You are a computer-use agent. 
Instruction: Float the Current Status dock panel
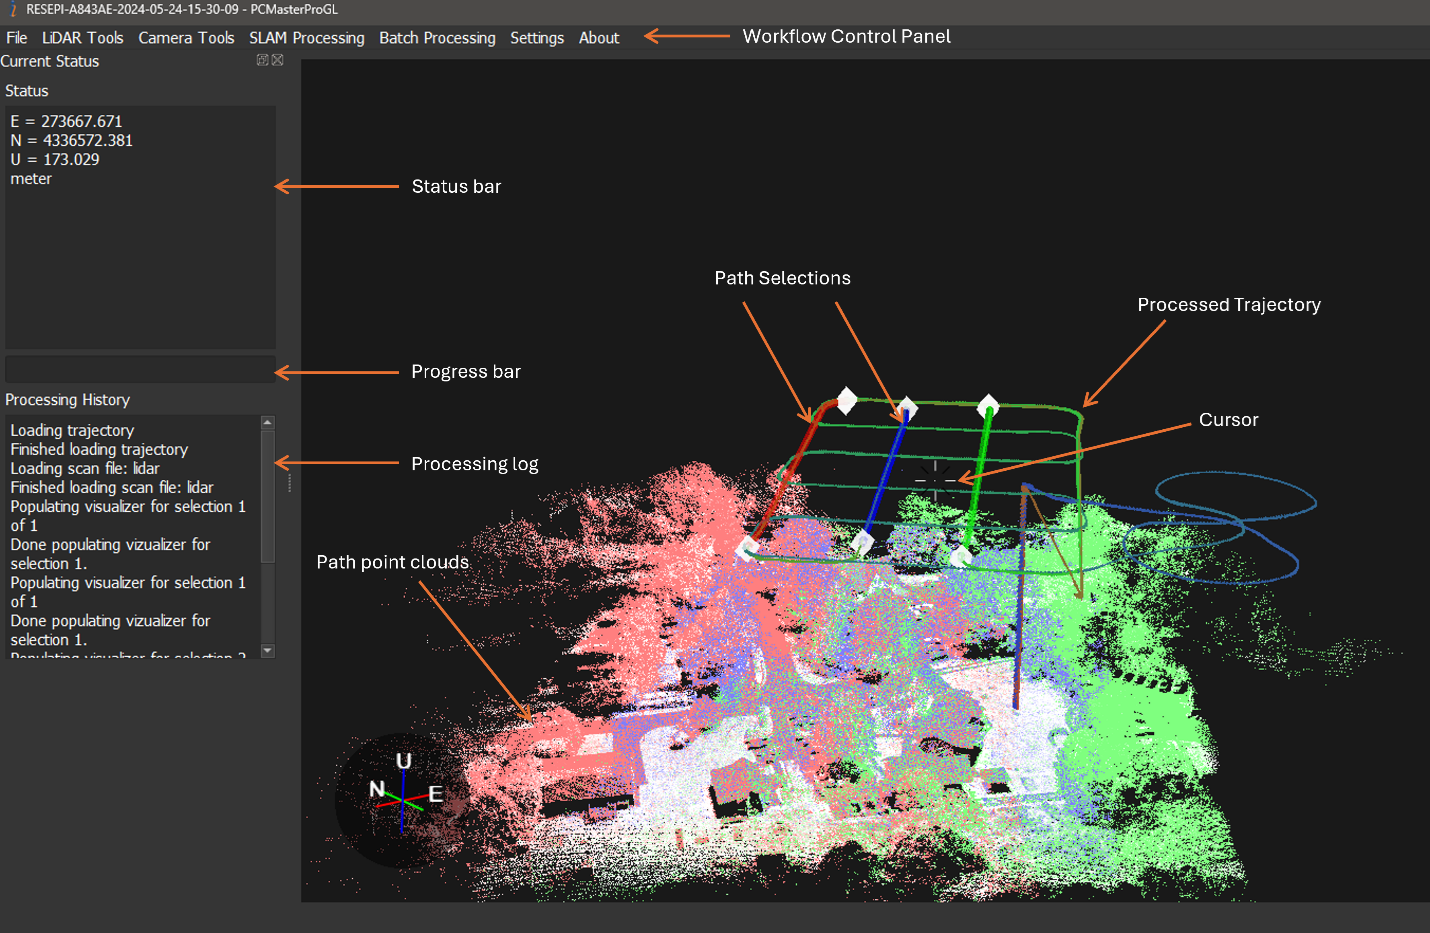pyautogui.click(x=262, y=60)
